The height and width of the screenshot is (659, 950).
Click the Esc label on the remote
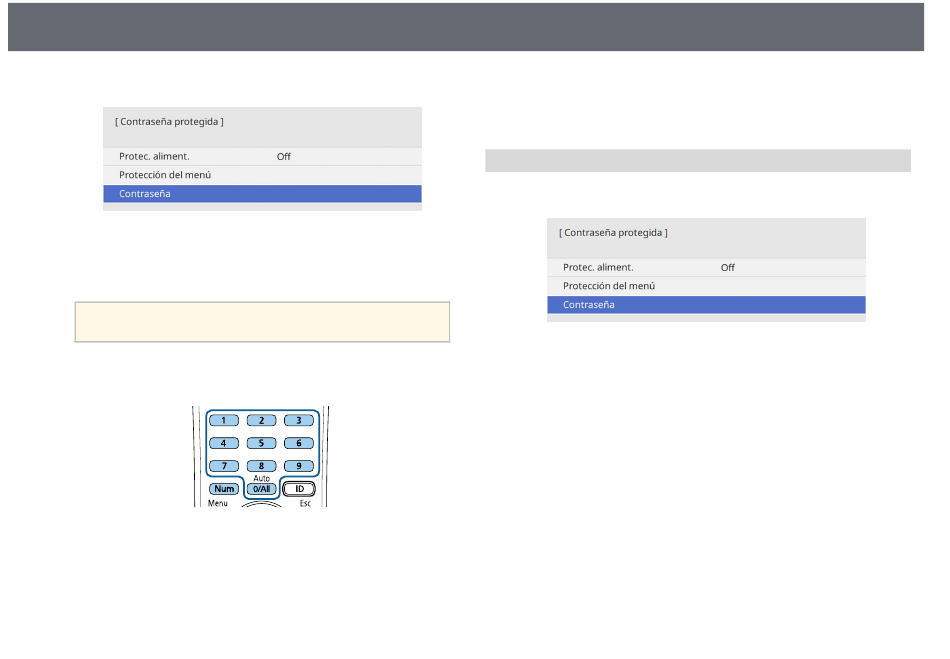tap(305, 503)
